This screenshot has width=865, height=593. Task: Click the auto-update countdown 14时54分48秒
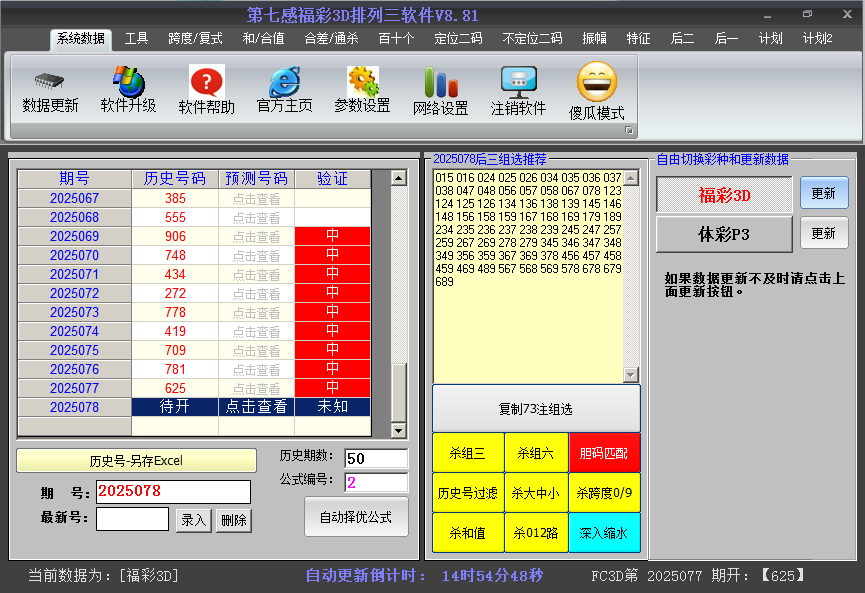[x=492, y=576]
